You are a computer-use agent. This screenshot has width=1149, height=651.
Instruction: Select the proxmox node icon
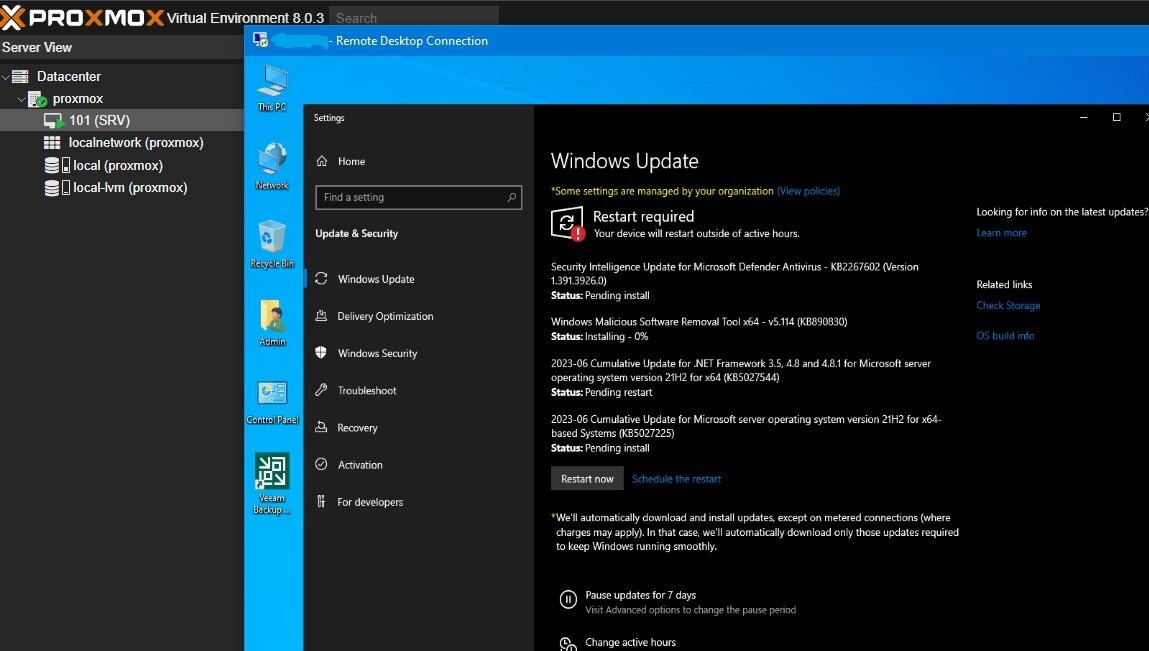[x=37, y=99]
